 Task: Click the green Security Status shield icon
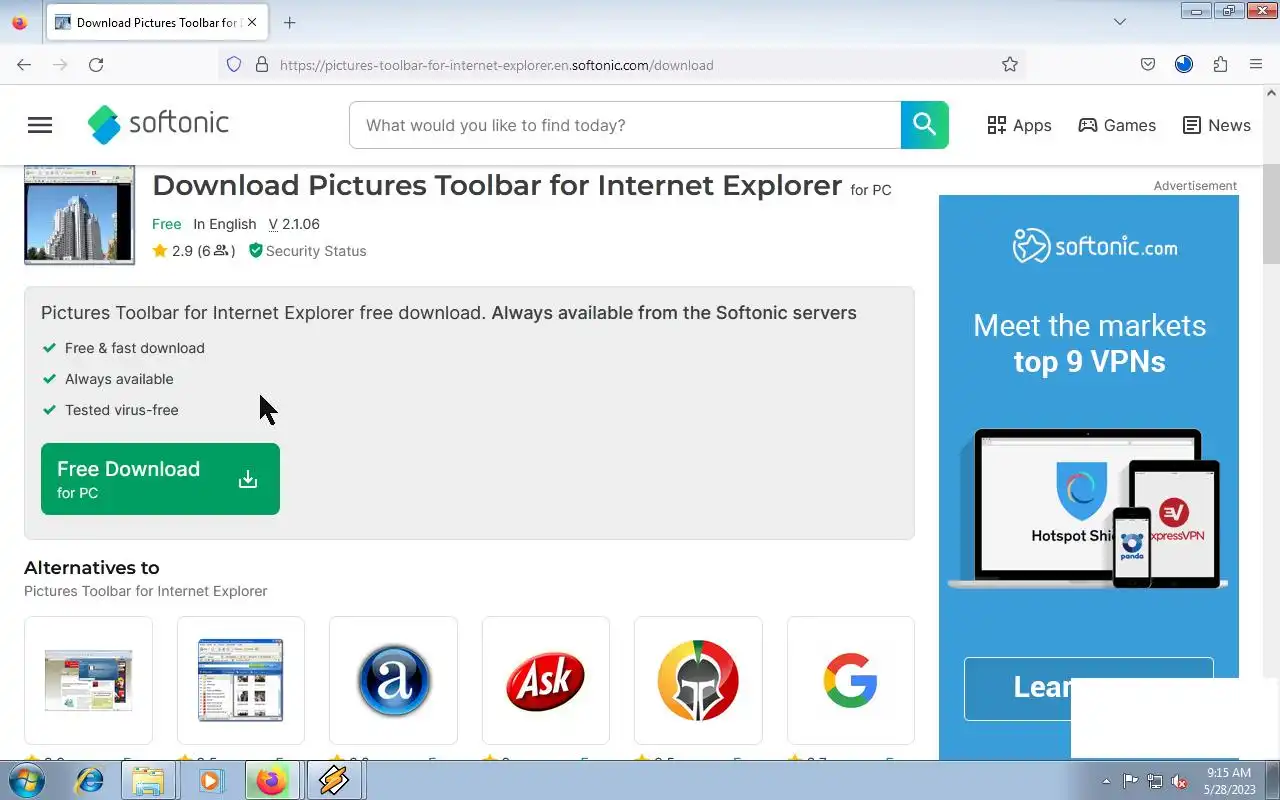click(255, 251)
